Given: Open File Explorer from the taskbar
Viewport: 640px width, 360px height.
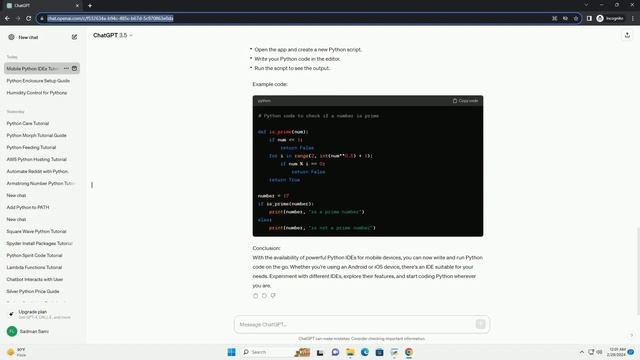Looking at the screenshot, I should (x=350, y=352).
